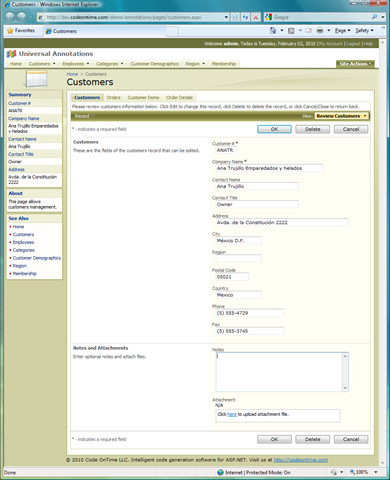Click the Print toolbar icon
The width and height of the screenshot is (390, 480).
[320, 31]
